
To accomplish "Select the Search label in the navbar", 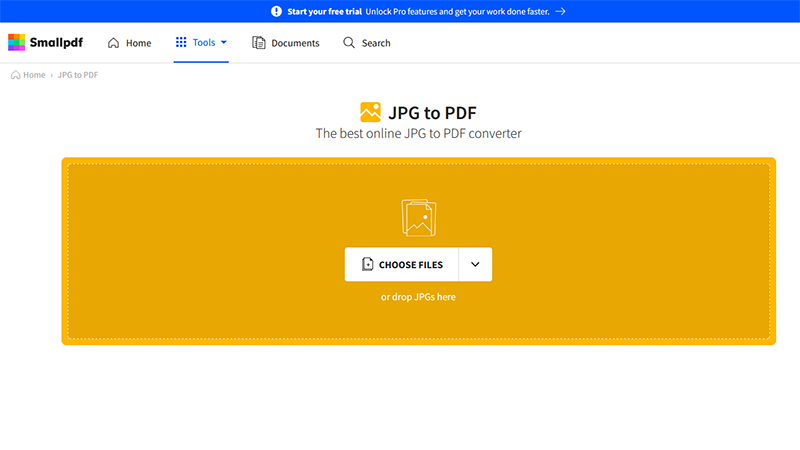I will point(376,43).
